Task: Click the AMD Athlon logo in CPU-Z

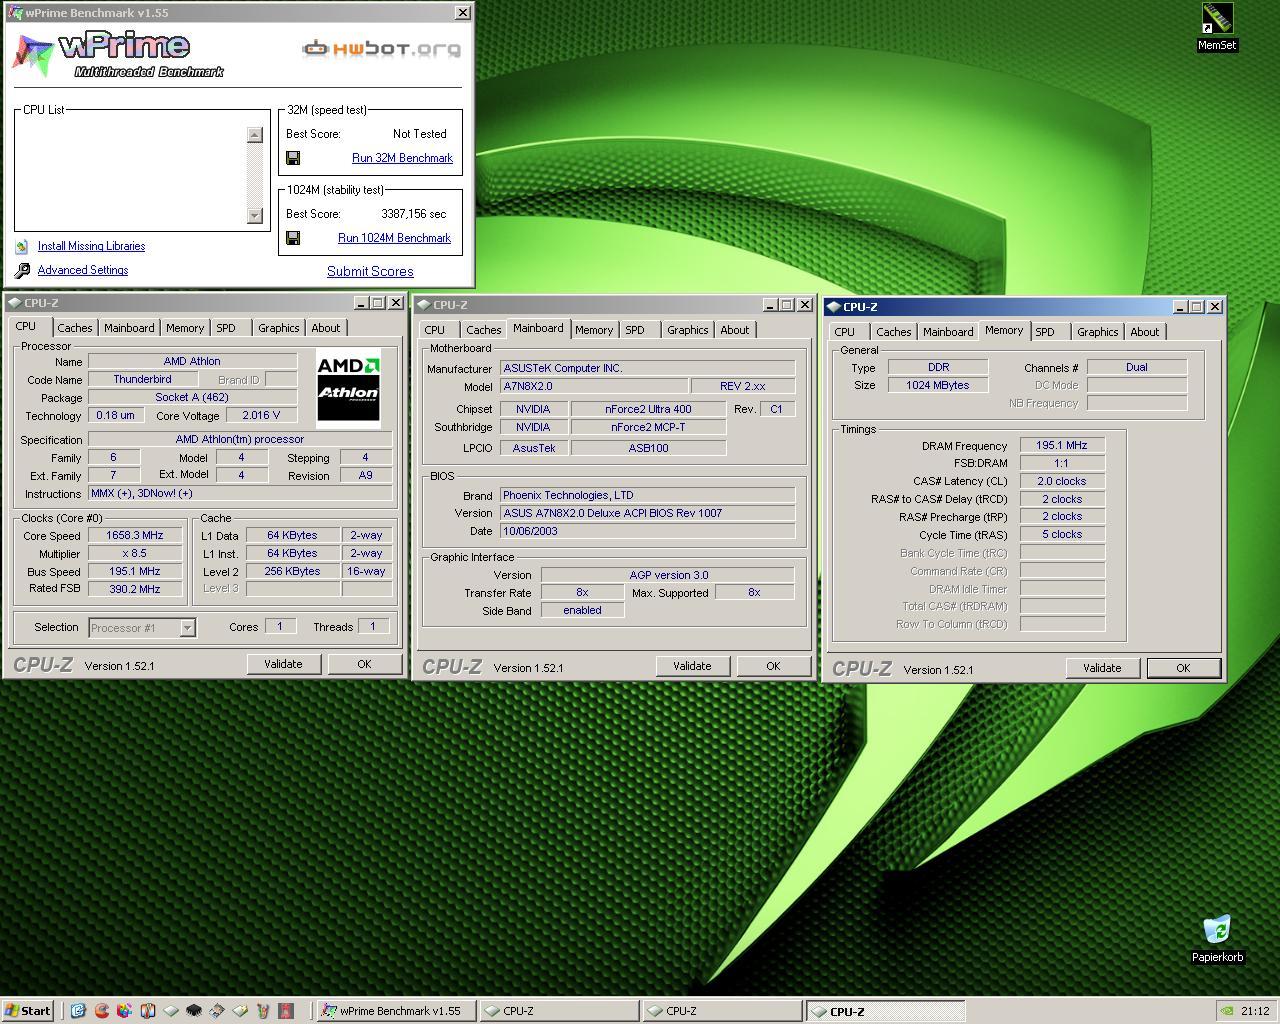Action: [x=348, y=386]
